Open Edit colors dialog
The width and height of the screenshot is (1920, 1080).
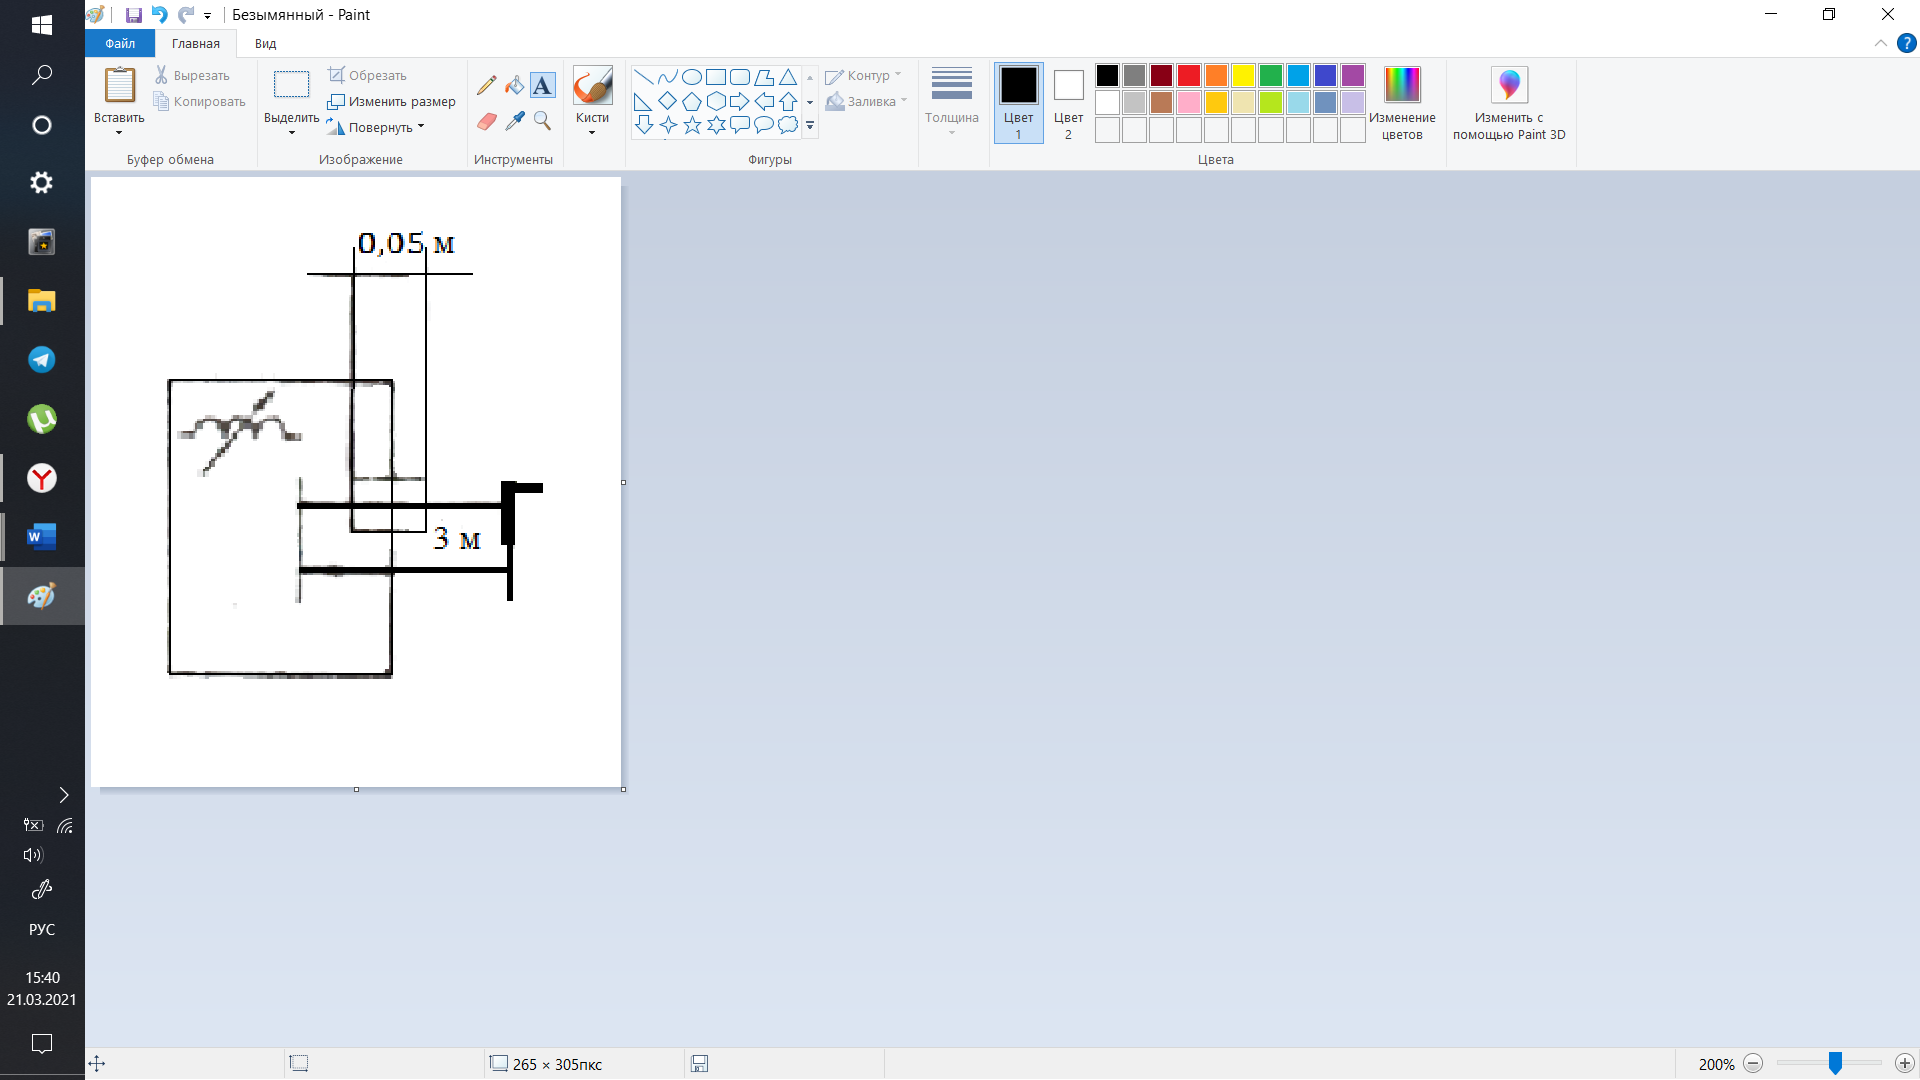[x=1401, y=101]
